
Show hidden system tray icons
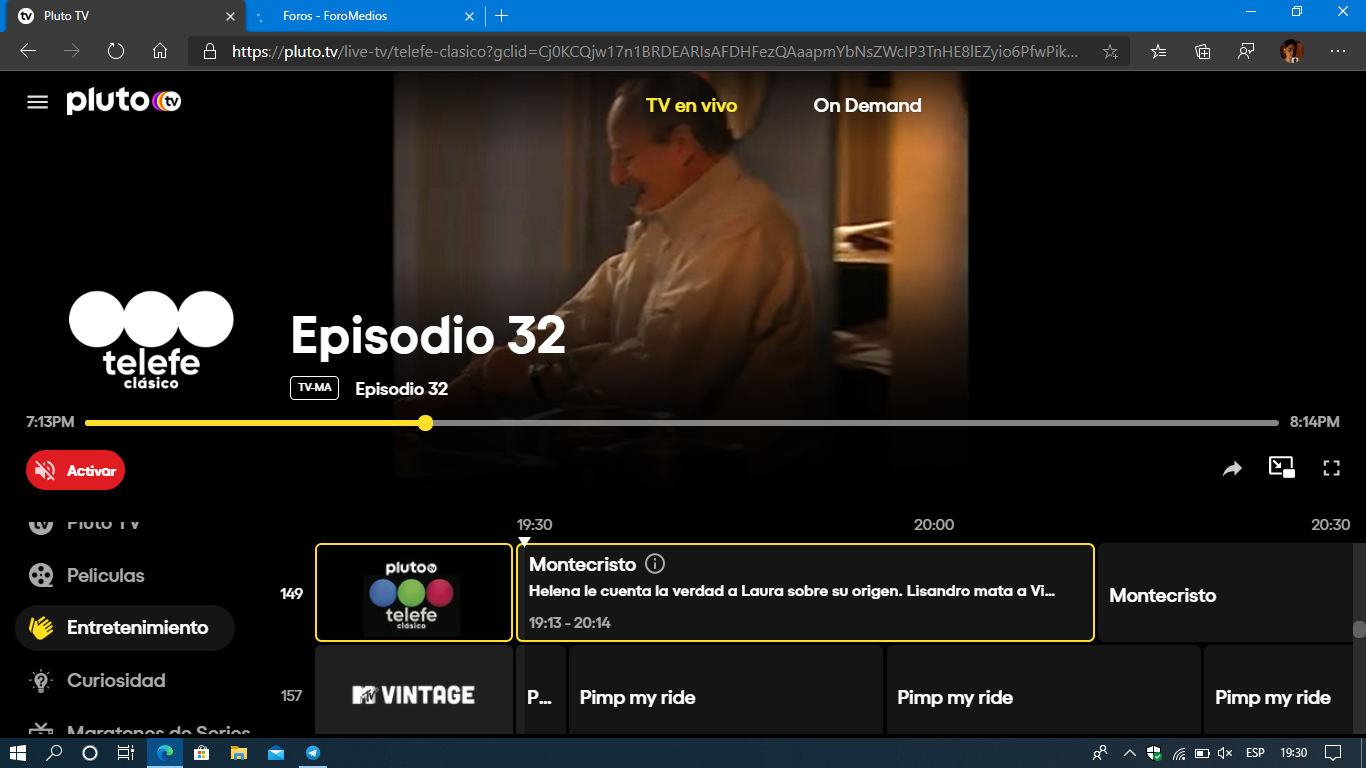click(1130, 753)
